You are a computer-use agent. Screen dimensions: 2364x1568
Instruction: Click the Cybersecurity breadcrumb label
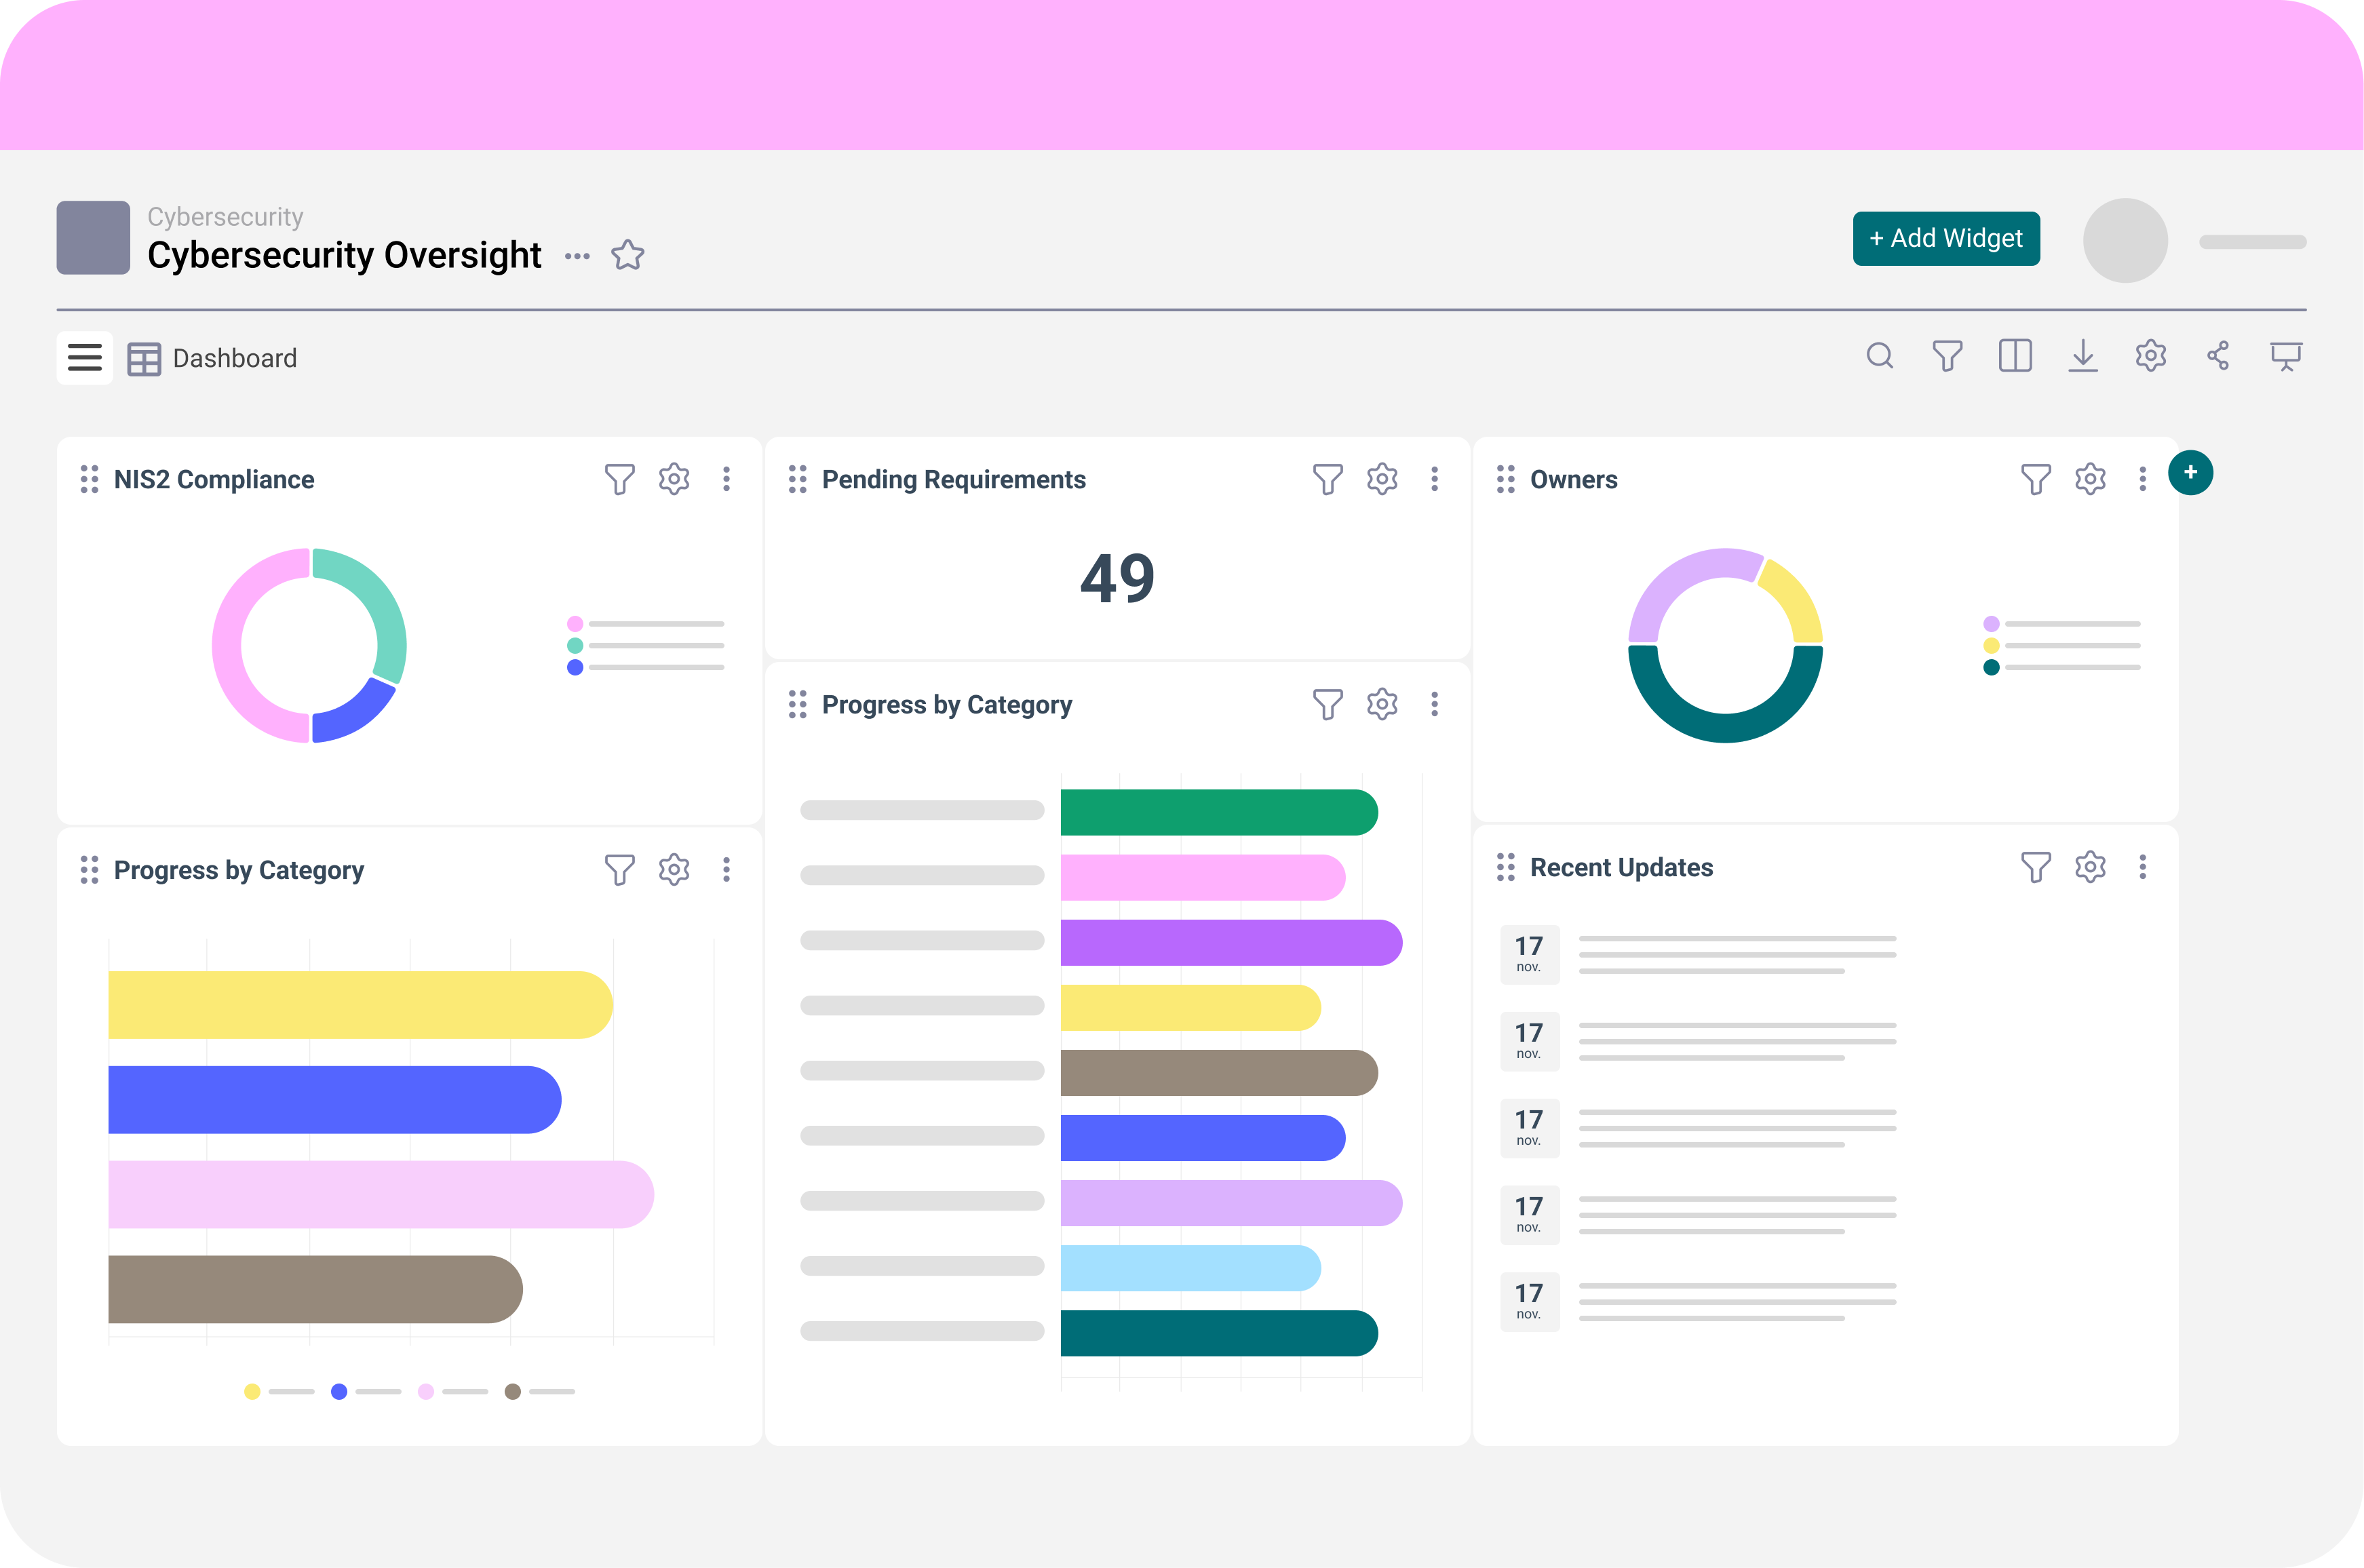[225, 217]
